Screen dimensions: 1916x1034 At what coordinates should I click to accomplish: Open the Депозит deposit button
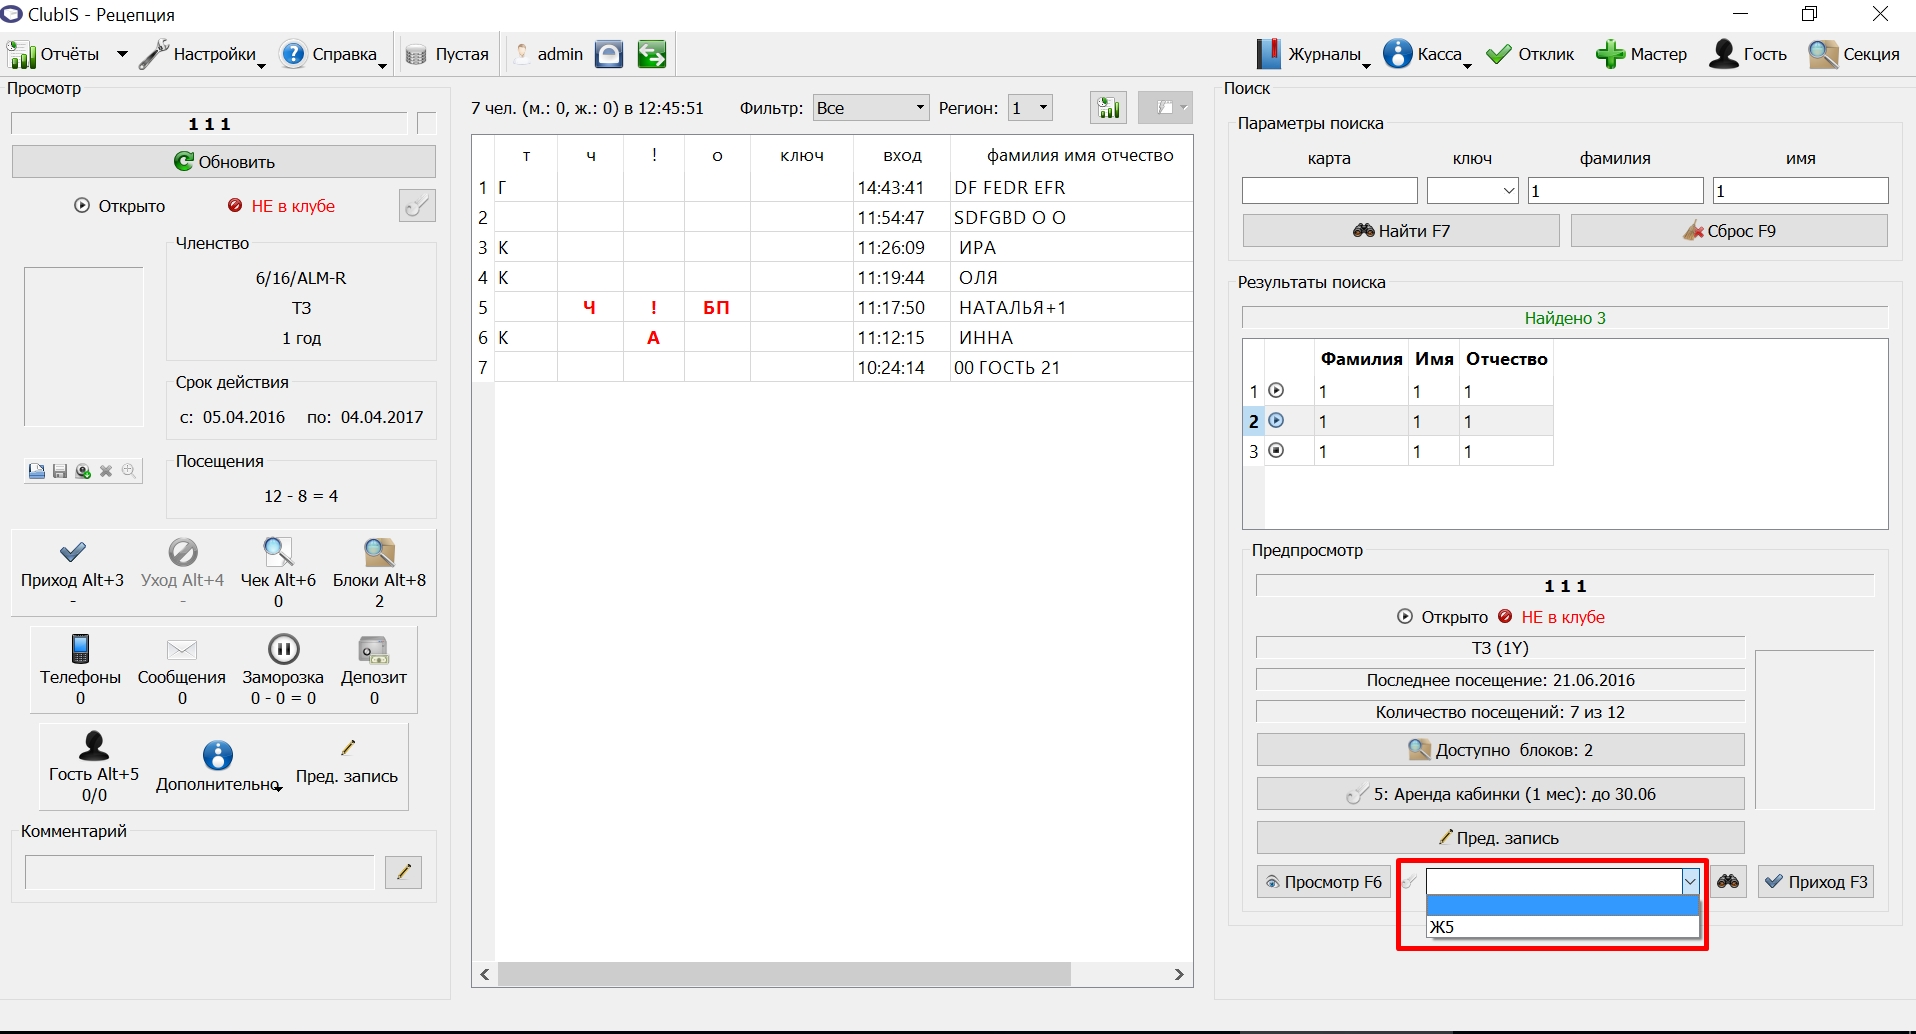[x=374, y=670]
